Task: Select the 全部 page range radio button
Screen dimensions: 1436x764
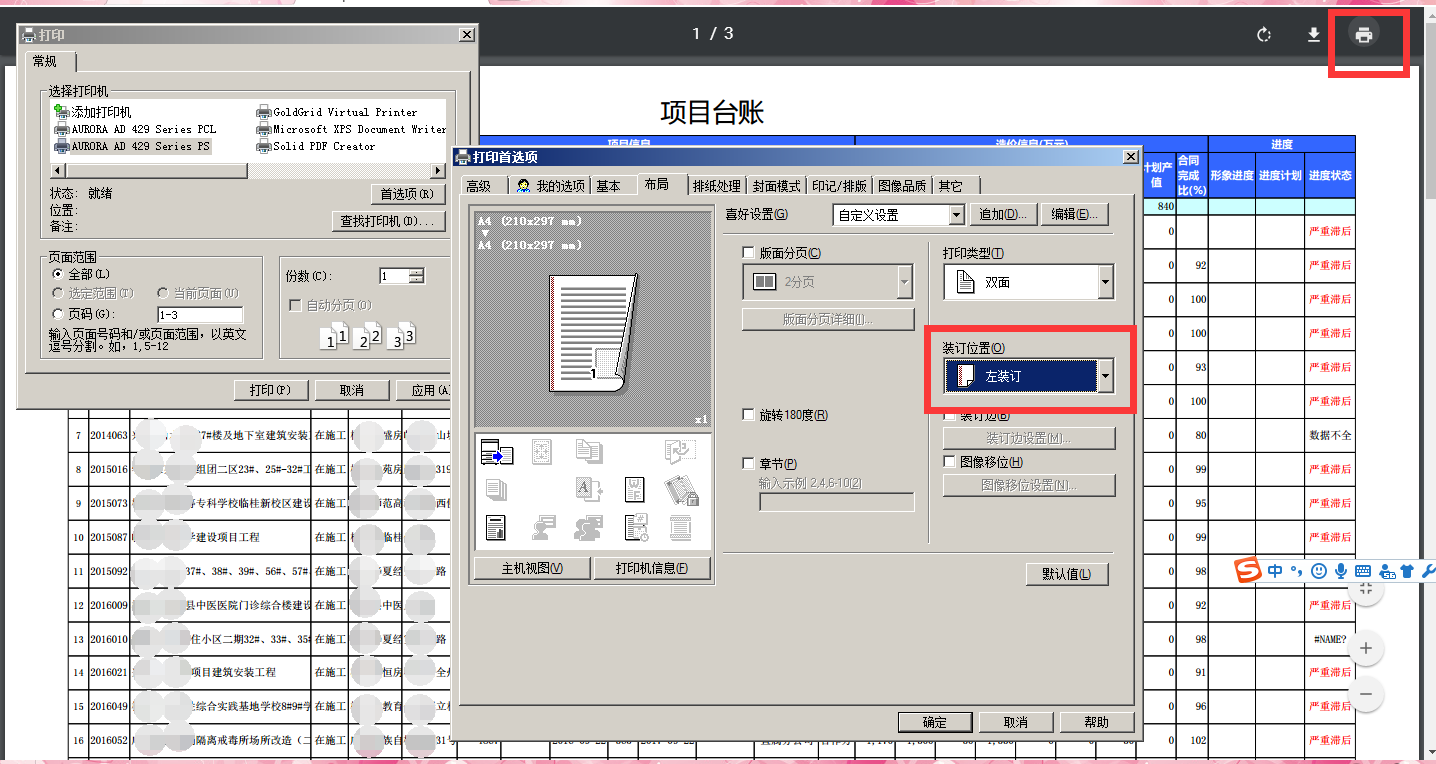Action: click(x=57, y=273)
